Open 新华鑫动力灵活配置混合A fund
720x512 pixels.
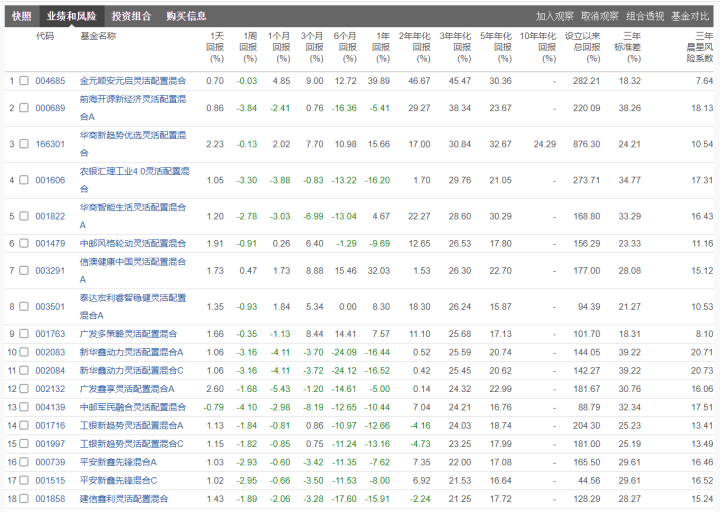[x=131, y=352]
